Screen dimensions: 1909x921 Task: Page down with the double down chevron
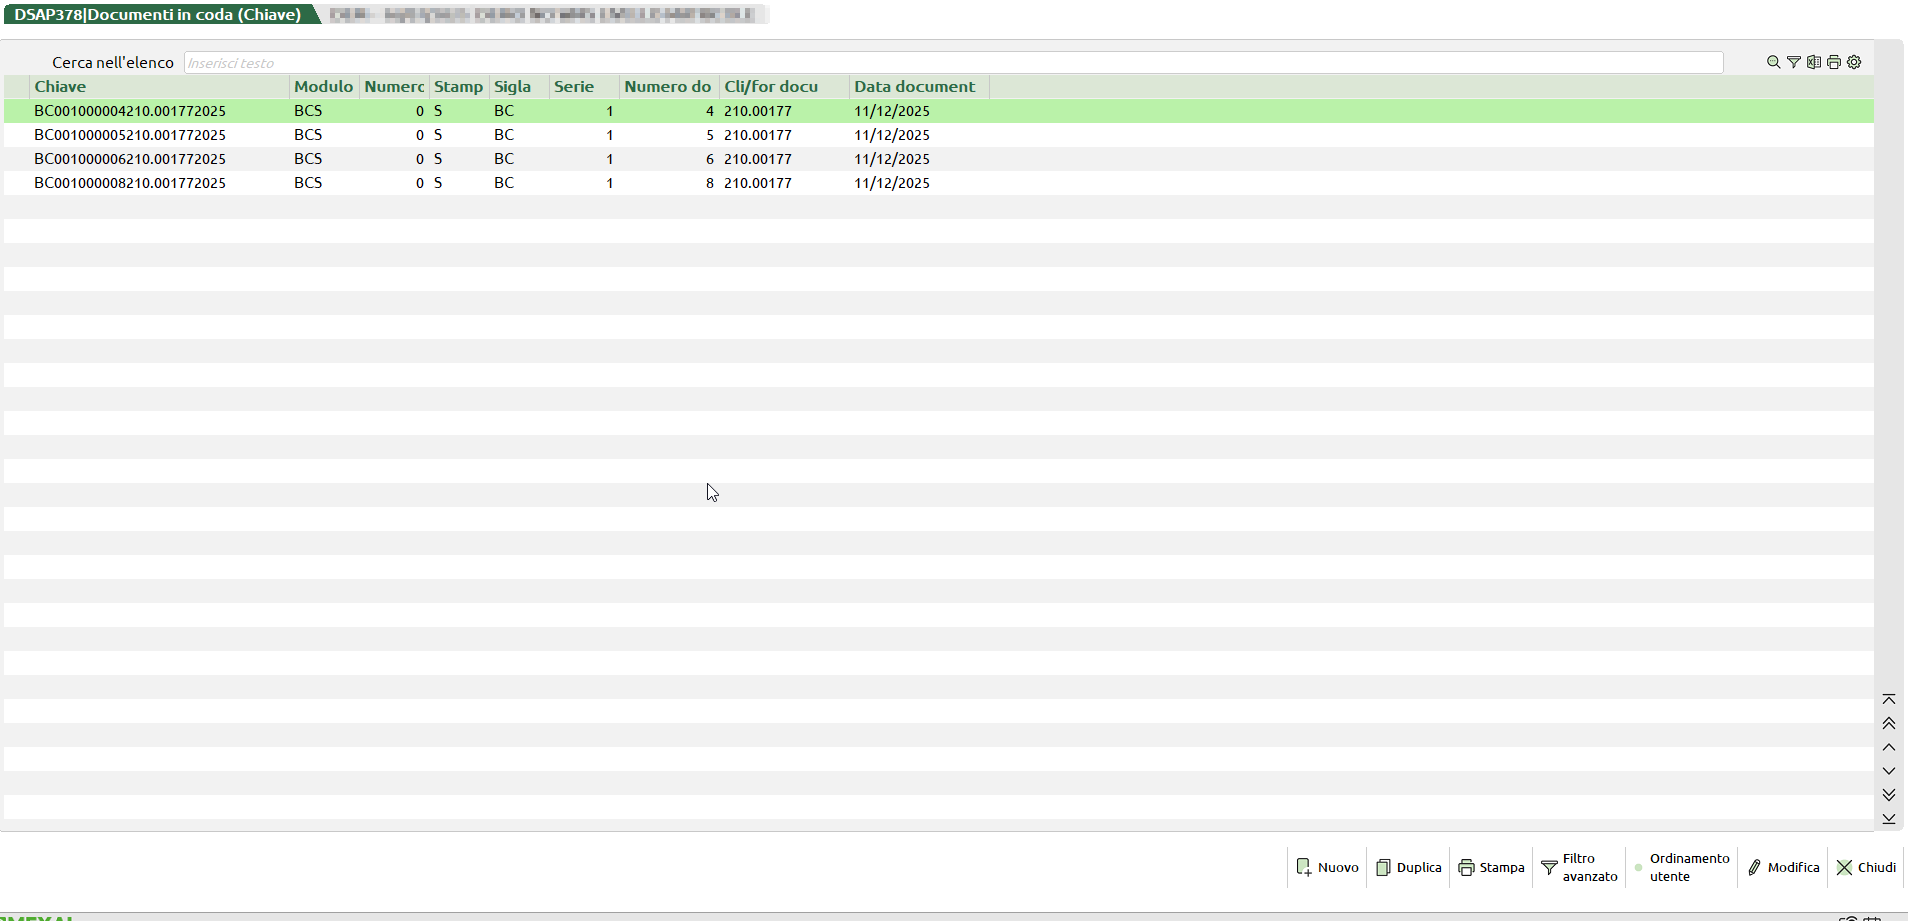(x=1888, y=795)
